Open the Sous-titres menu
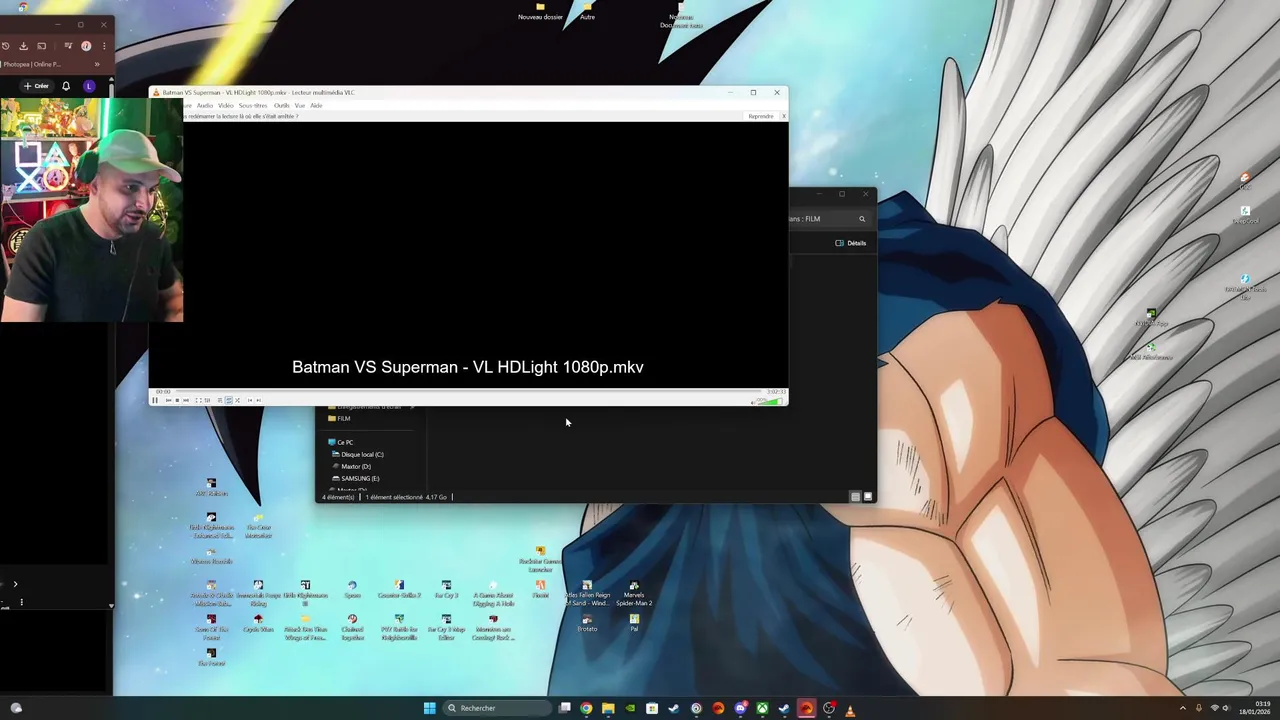The image size is (1280, 720). tap(253, 105)
